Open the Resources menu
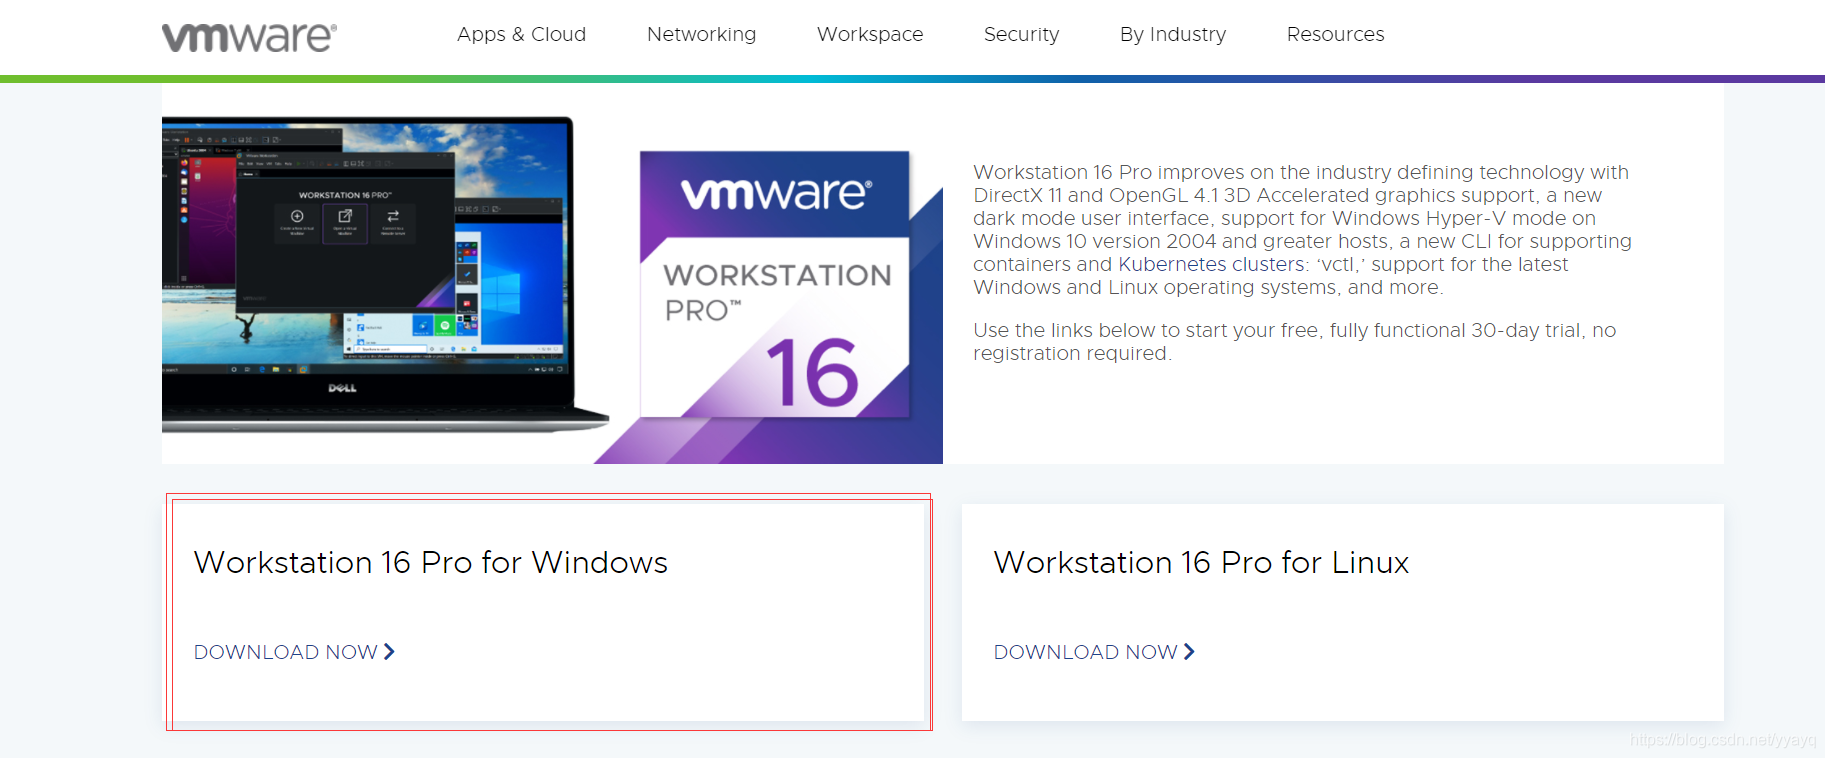Image resolution: width=1825 pixels, height=758 pixels. click(1335, 34)
